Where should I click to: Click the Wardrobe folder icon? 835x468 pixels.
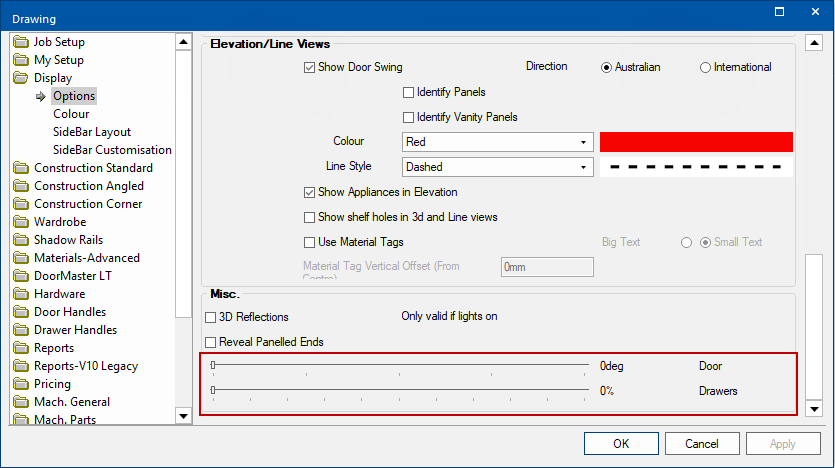pos(21,221)
